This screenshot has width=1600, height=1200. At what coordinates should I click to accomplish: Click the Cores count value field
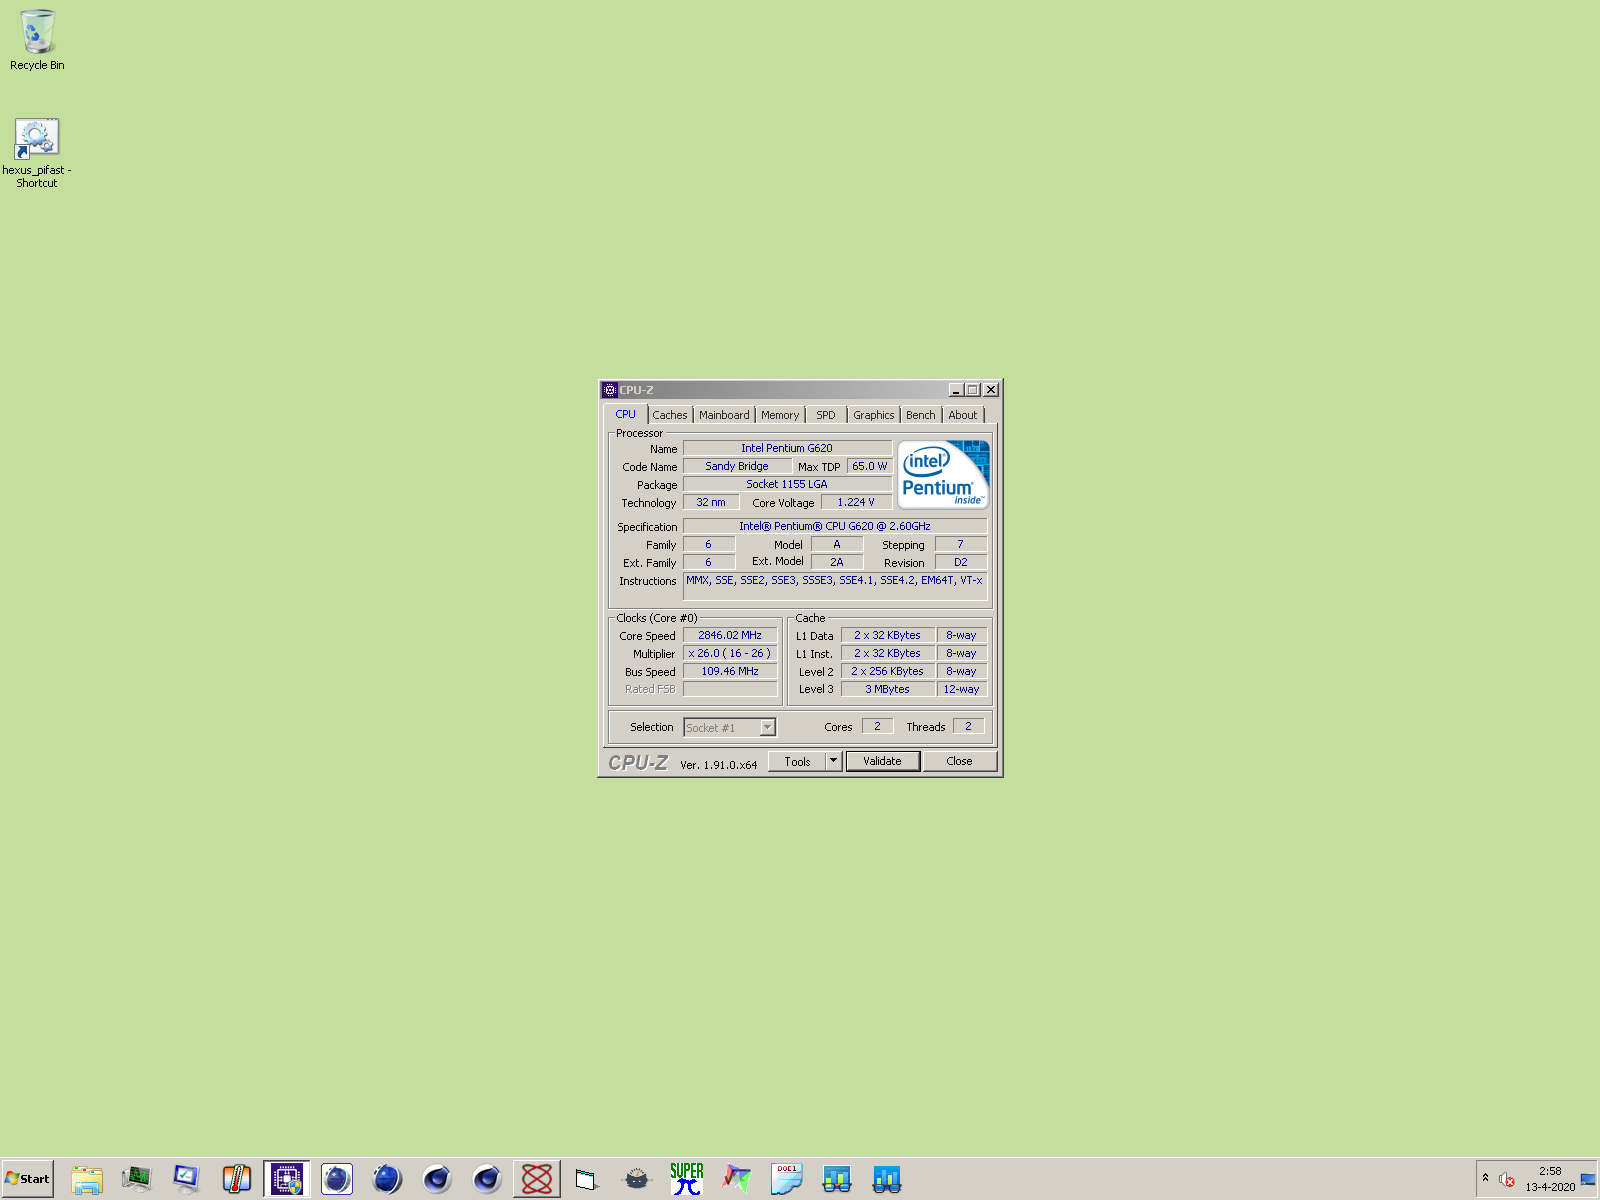coord(877,726)
